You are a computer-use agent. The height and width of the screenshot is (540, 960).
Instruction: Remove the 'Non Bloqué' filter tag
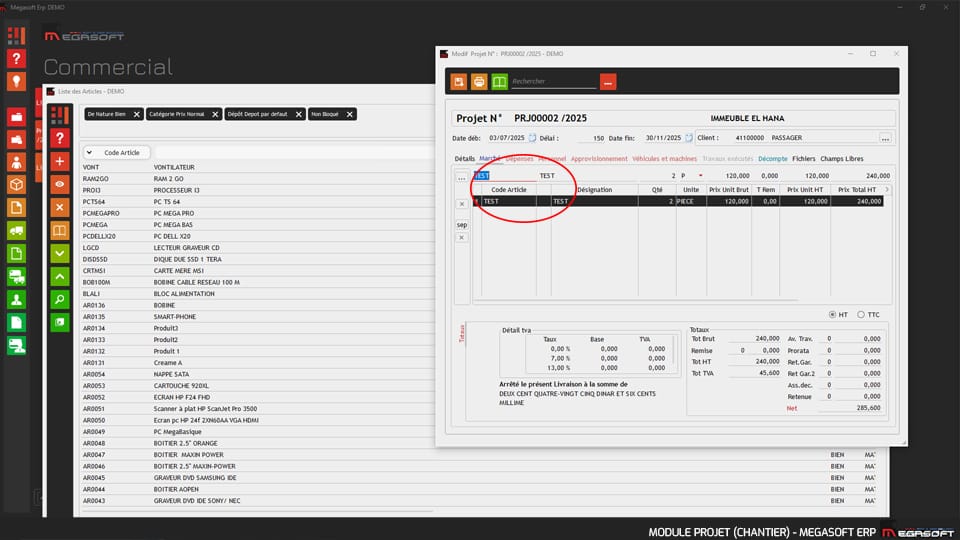(x=350, y=114)
